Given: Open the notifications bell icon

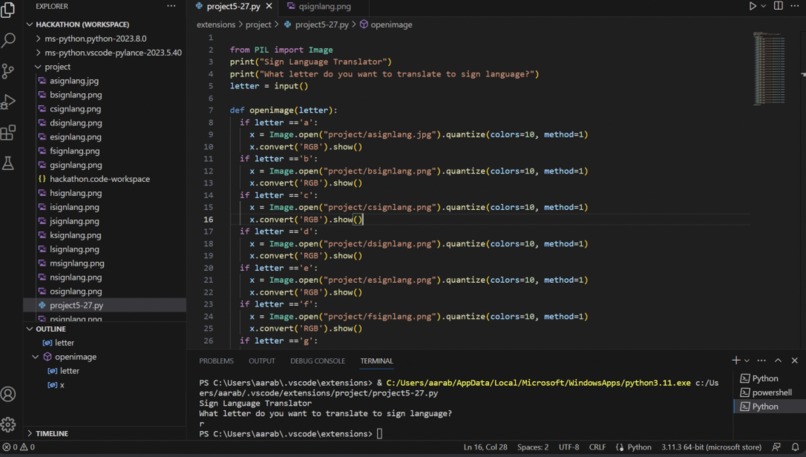Looking at the screenshot, I should point(795,447).
